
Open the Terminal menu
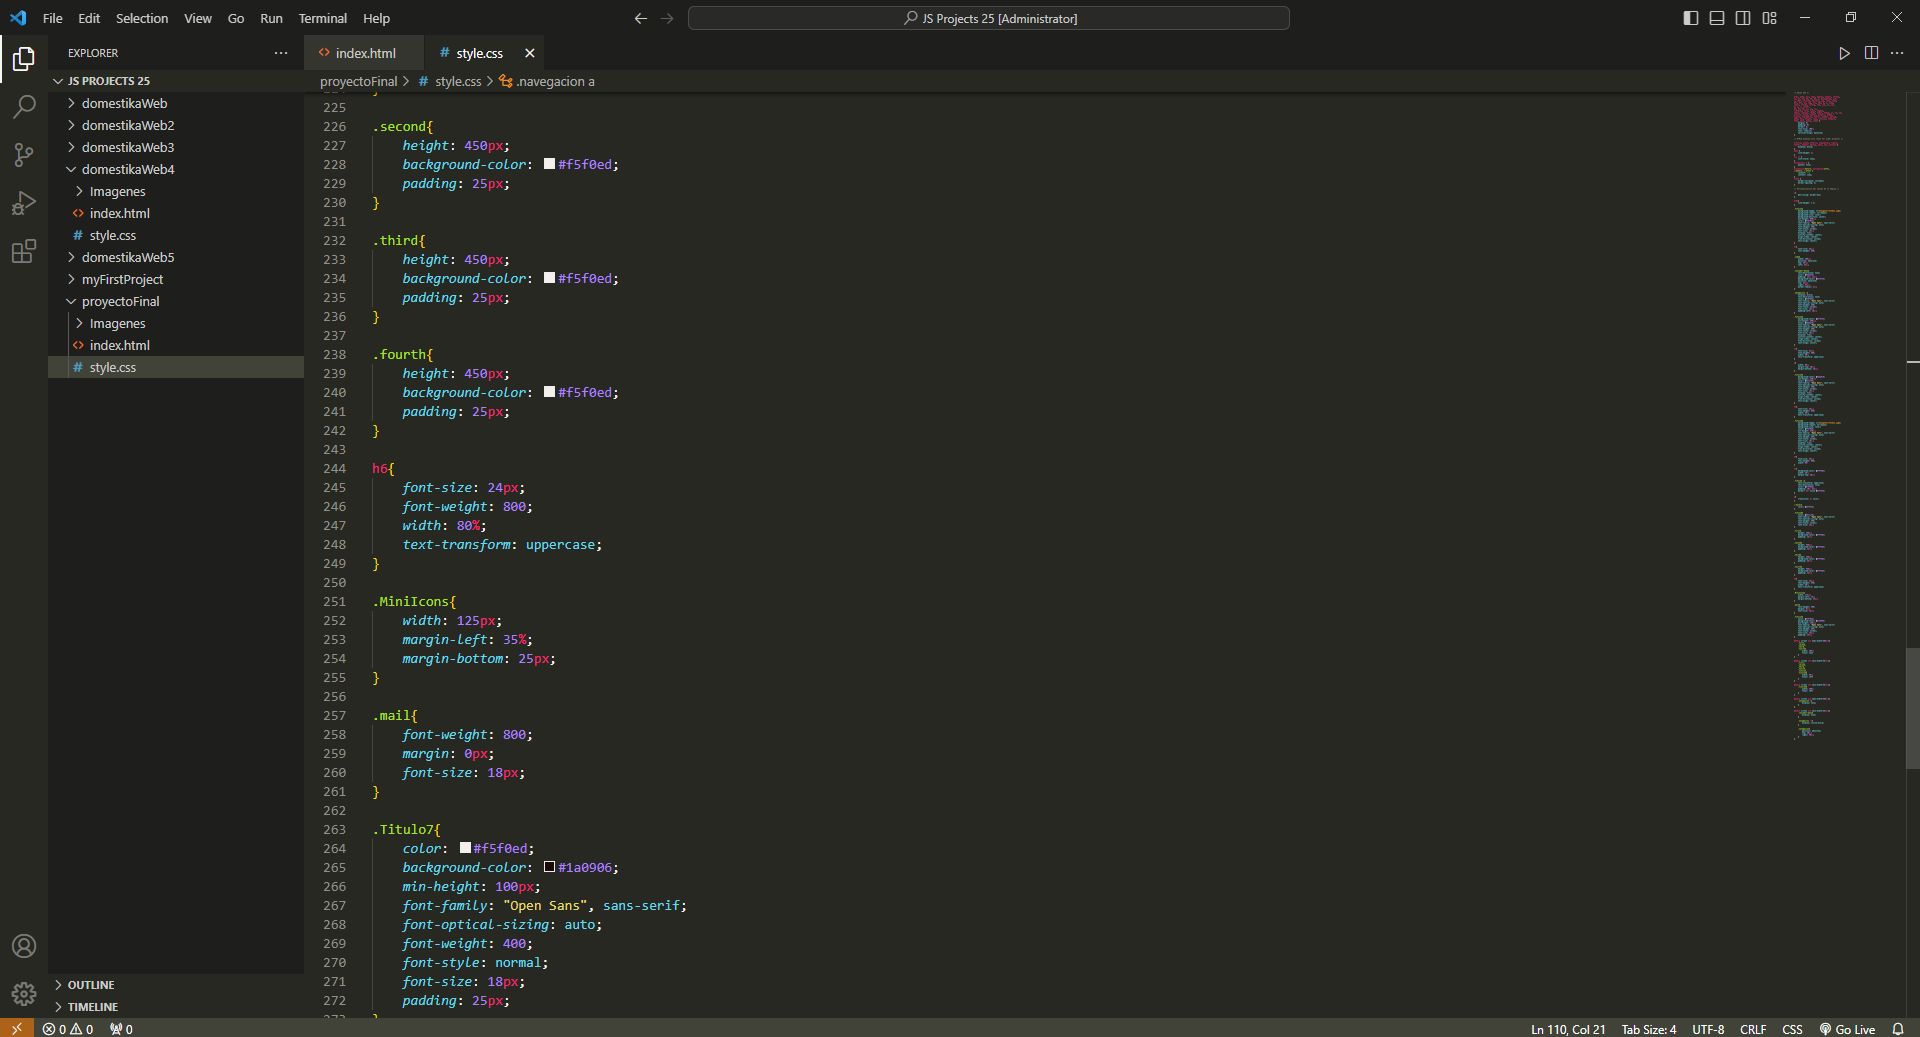pyautogui.click(x=322, y=18)
